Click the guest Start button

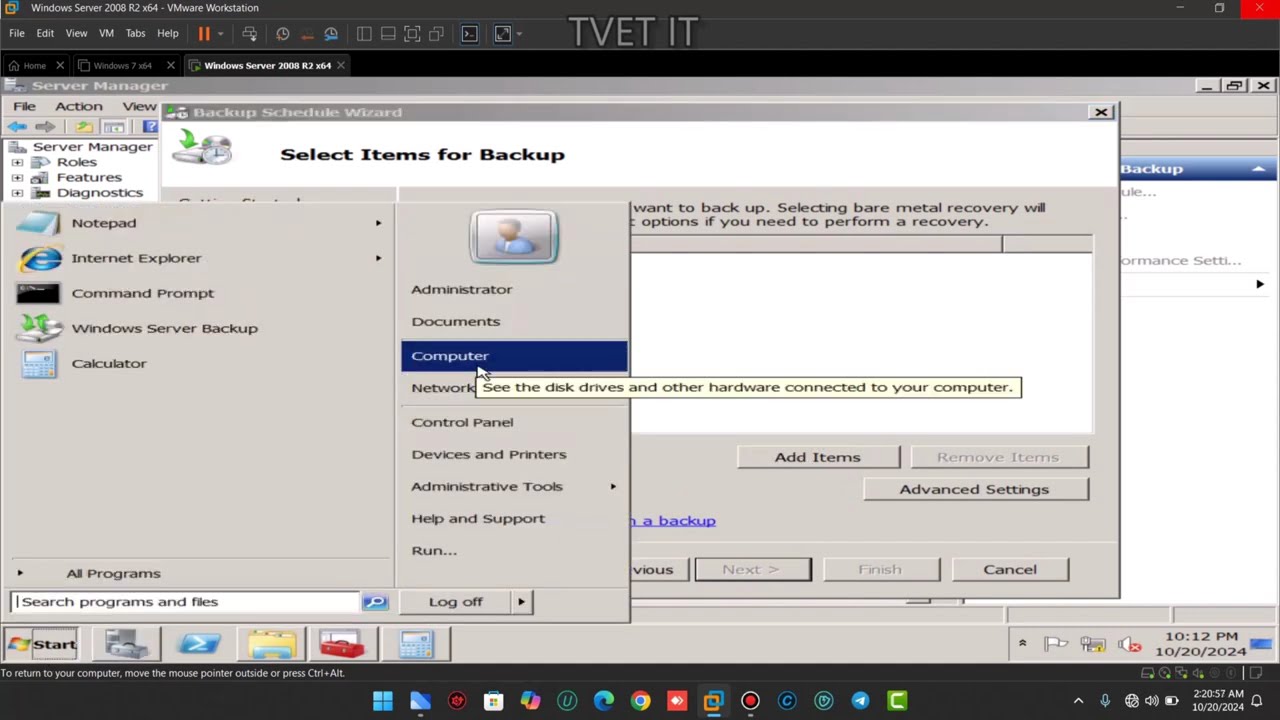coord(42,644)
